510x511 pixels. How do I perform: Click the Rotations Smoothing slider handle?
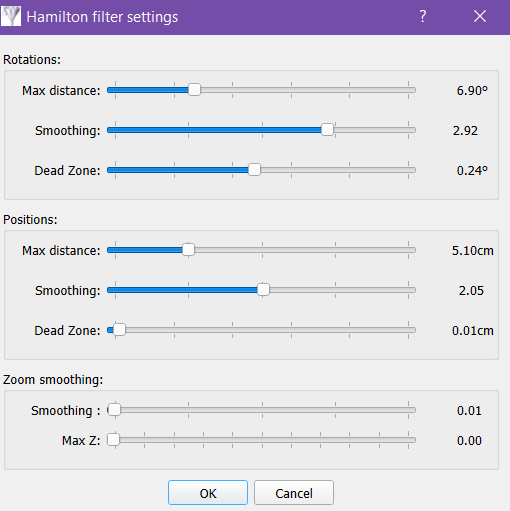[327, 130]
